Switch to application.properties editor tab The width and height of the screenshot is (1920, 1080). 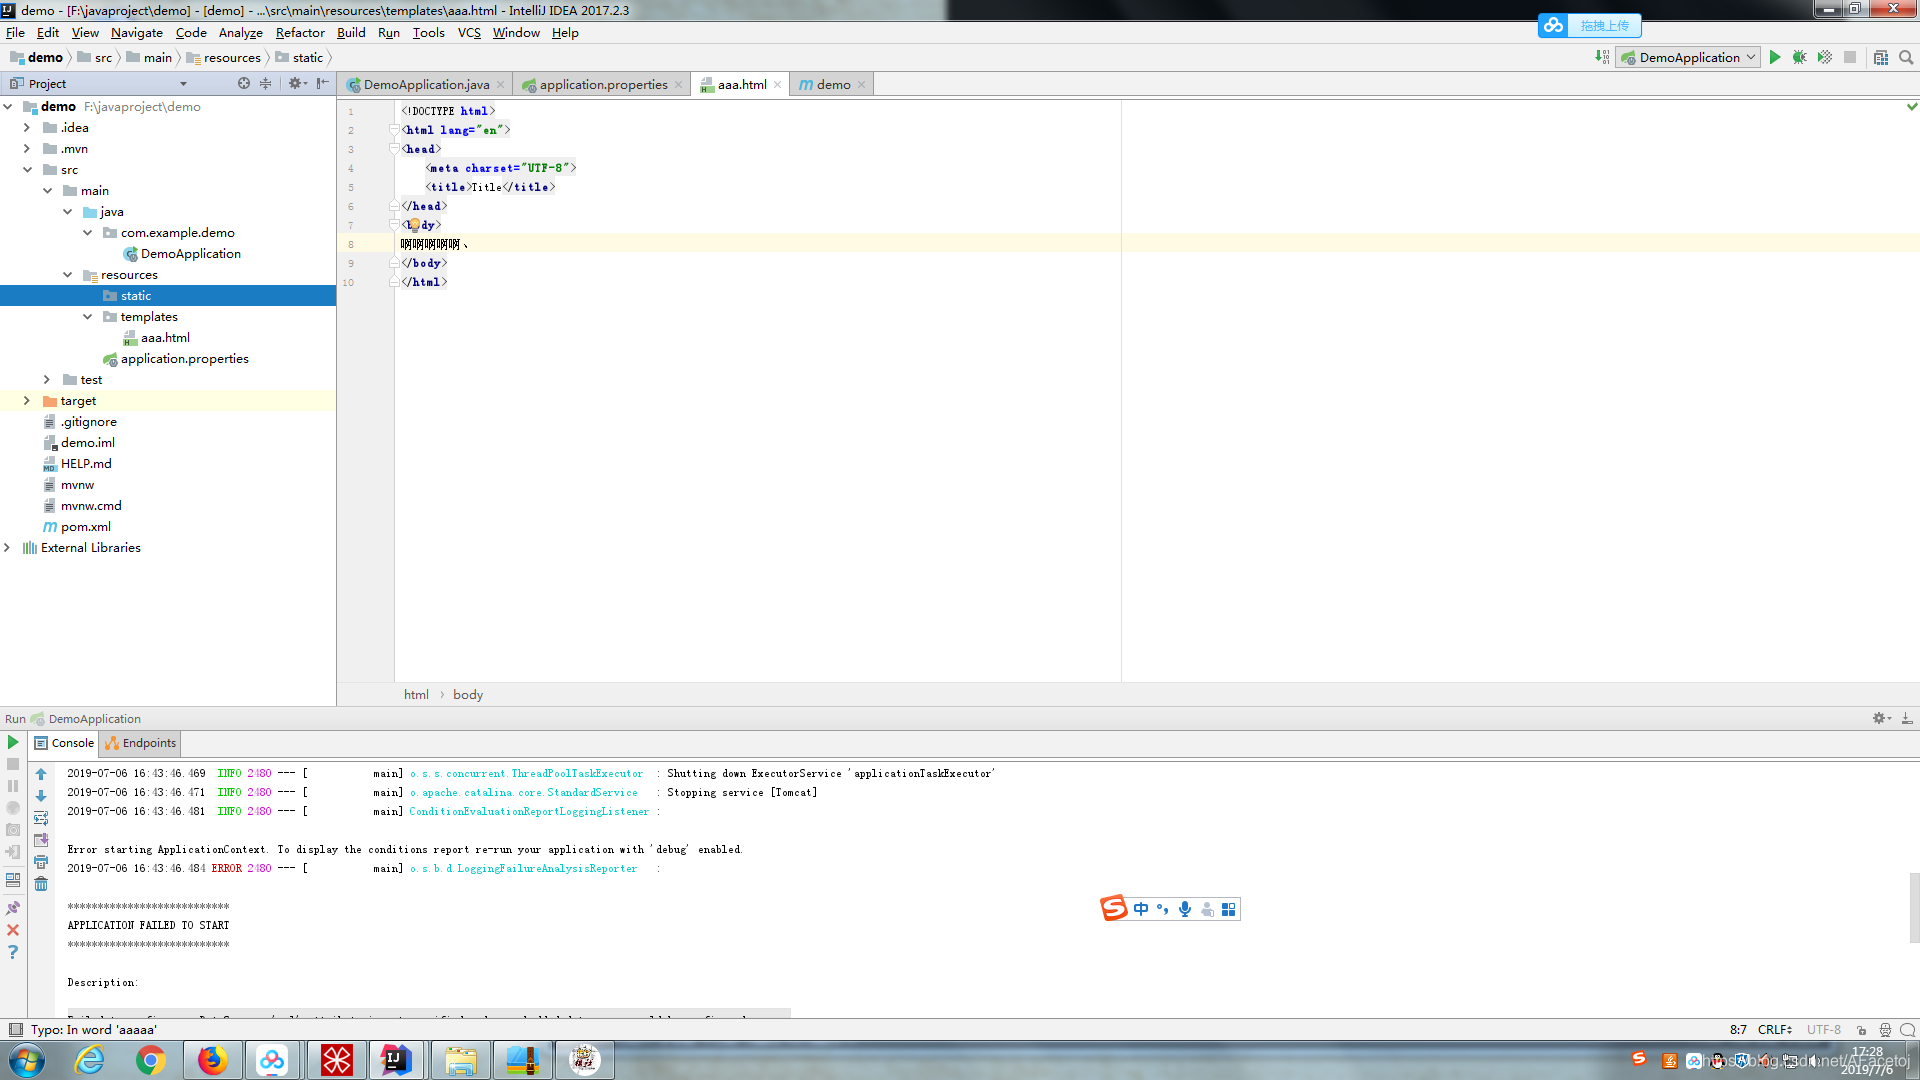pos(603,84)
